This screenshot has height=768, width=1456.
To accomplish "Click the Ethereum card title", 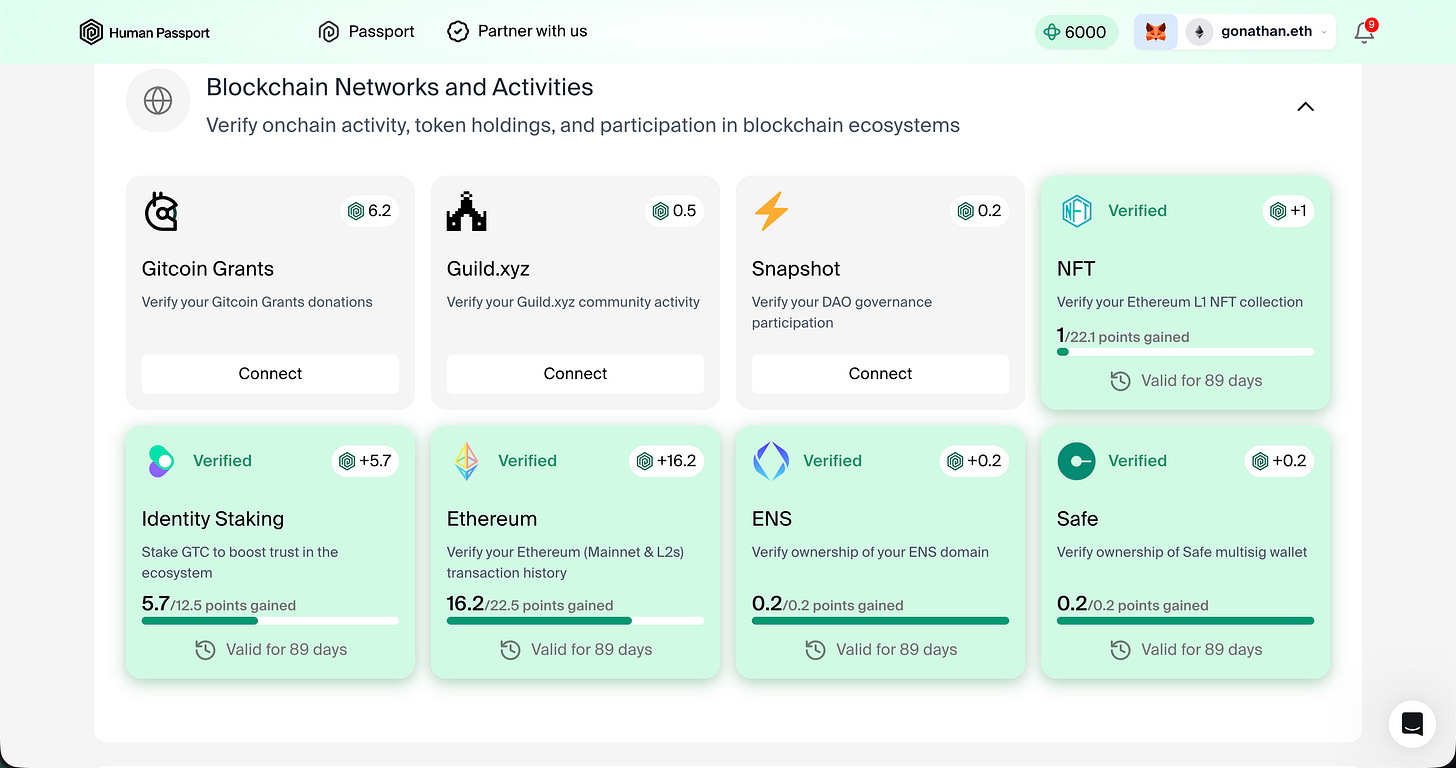I will coord(492,519).
